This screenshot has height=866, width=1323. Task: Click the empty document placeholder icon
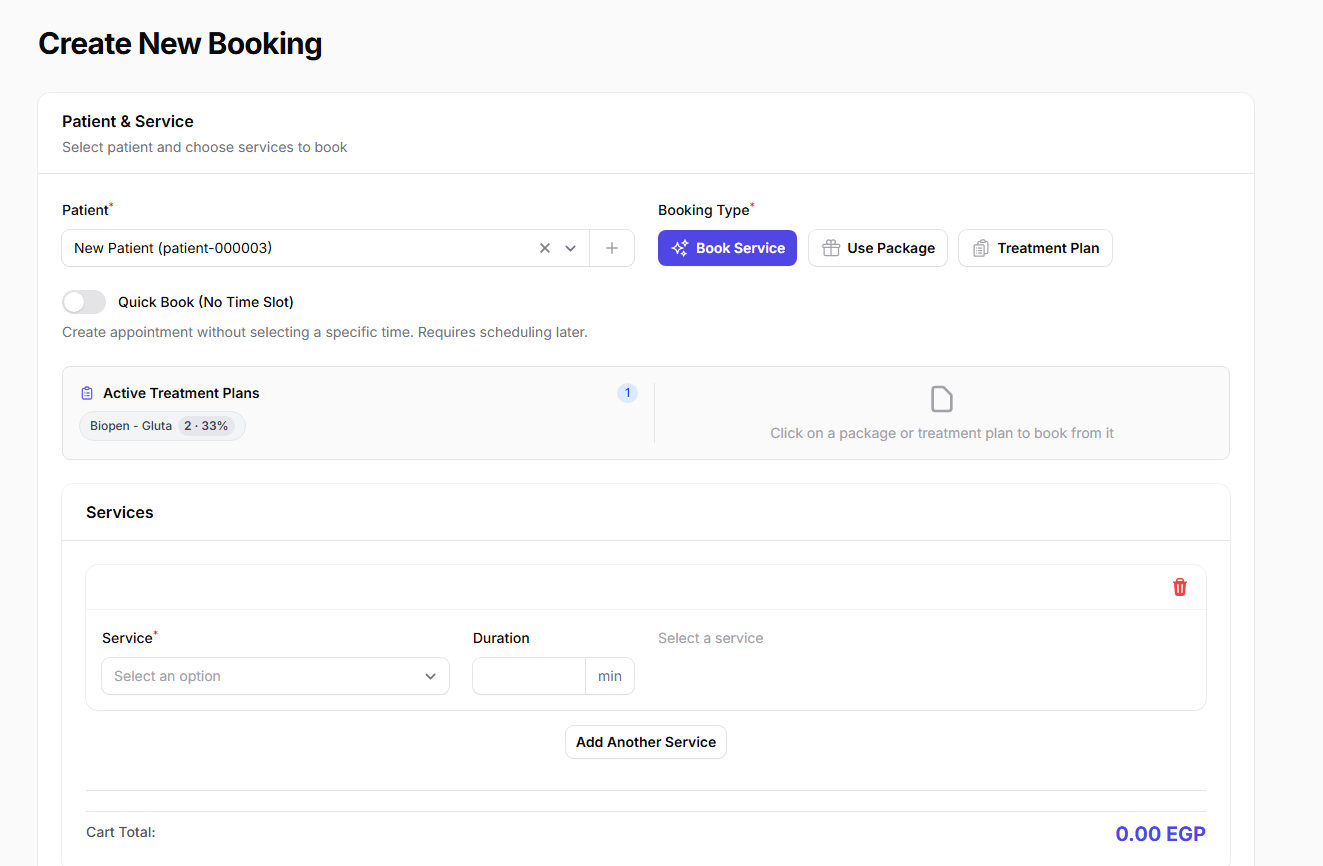pos(942,400)
